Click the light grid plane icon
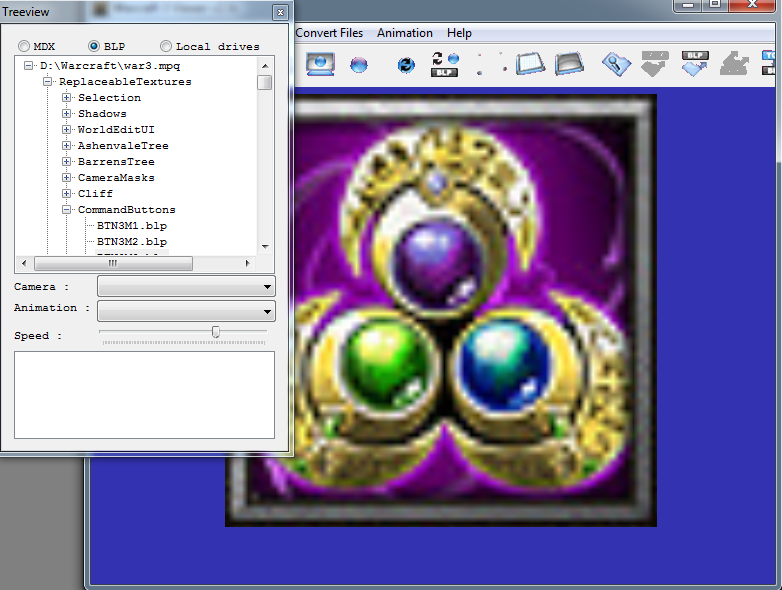 click(x=530, y=64)
